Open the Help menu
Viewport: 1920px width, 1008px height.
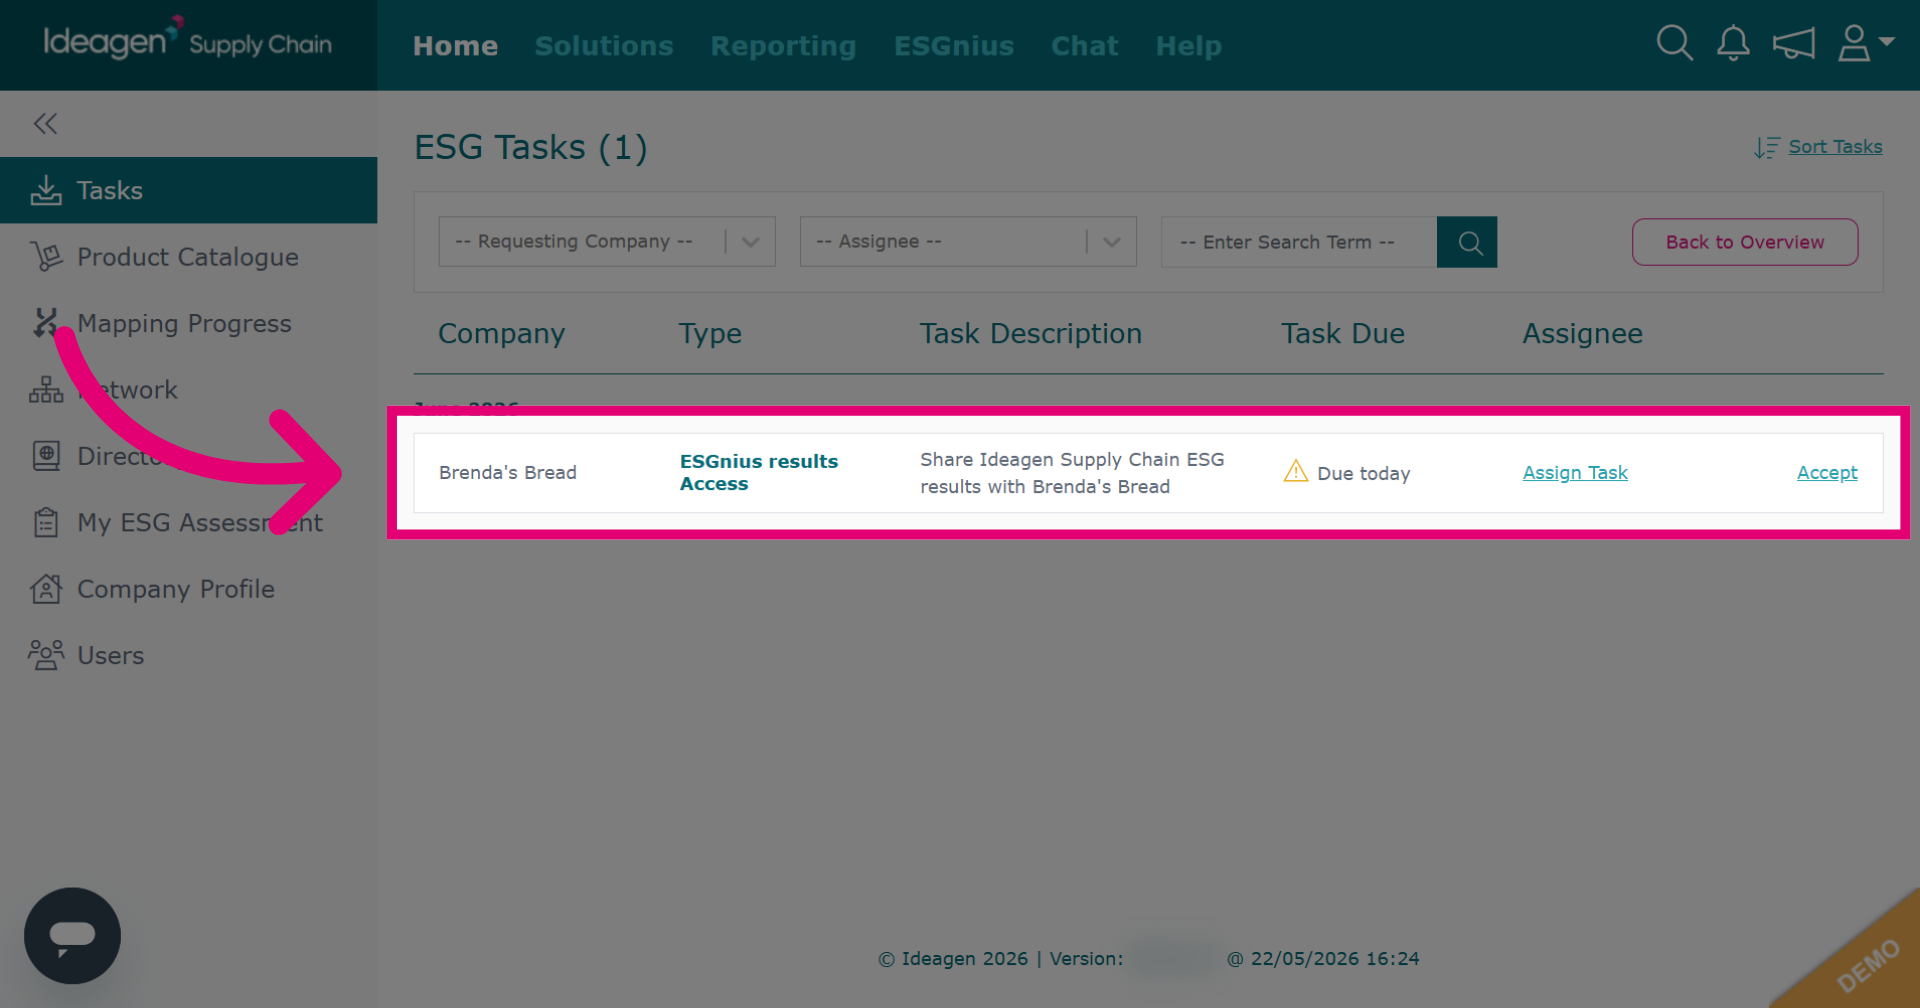click(x=1188, y=46)
